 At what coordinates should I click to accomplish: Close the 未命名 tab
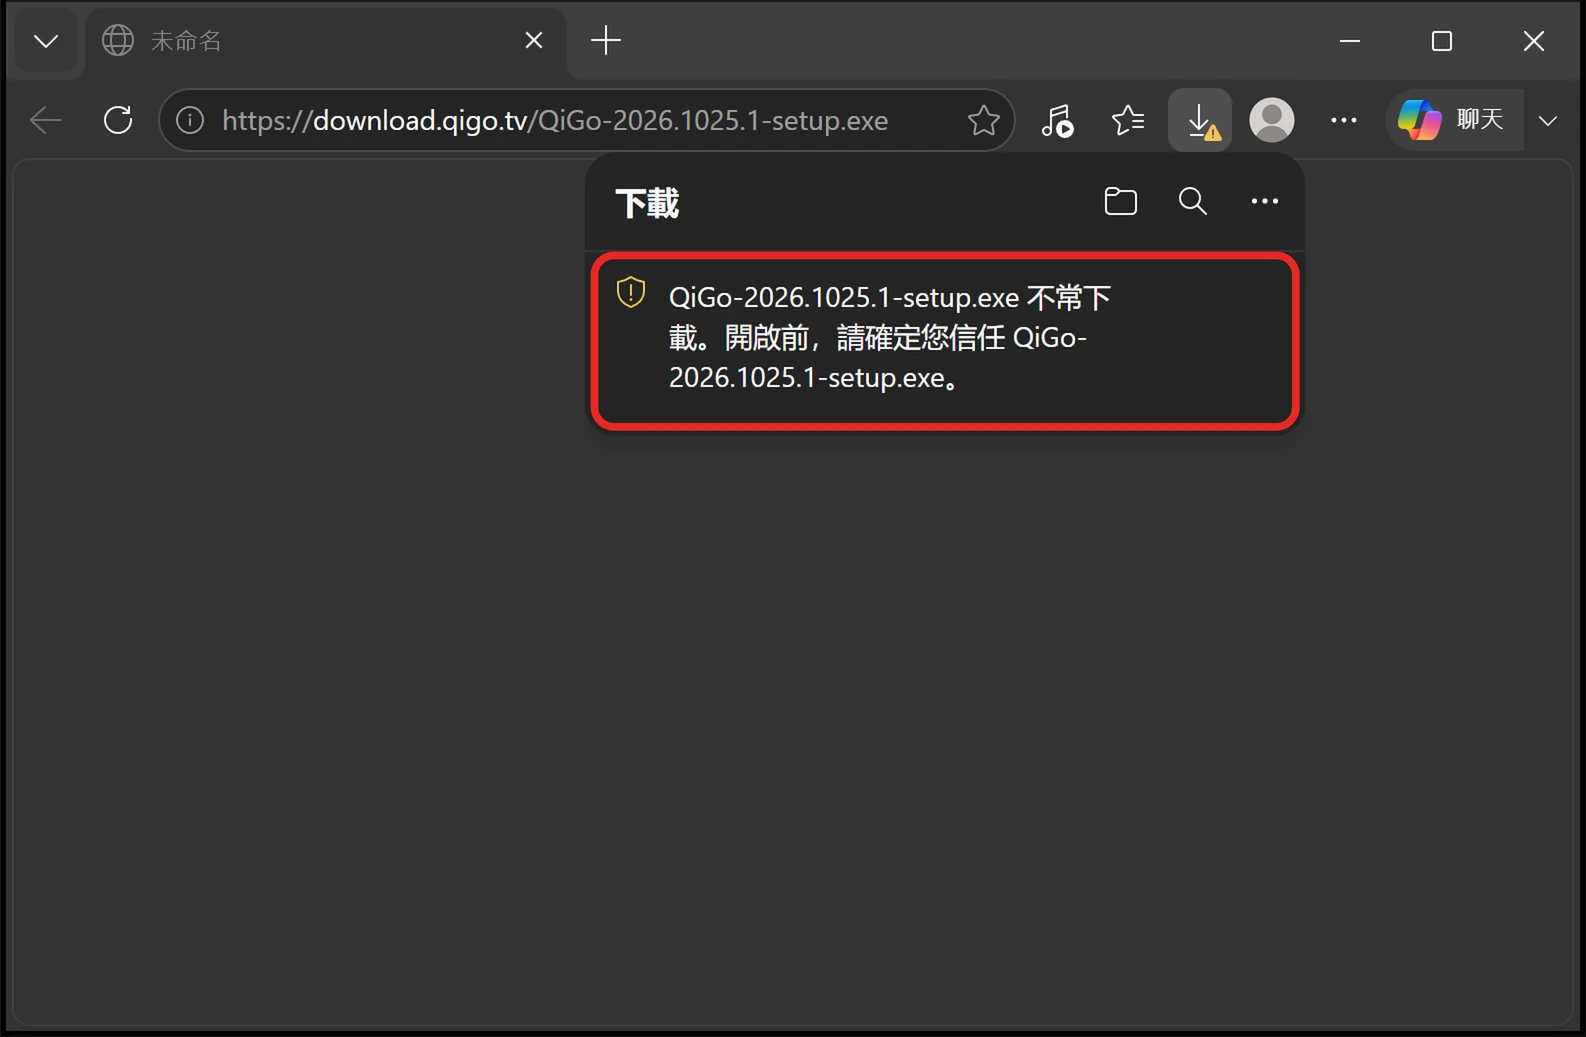click(534, 41)
